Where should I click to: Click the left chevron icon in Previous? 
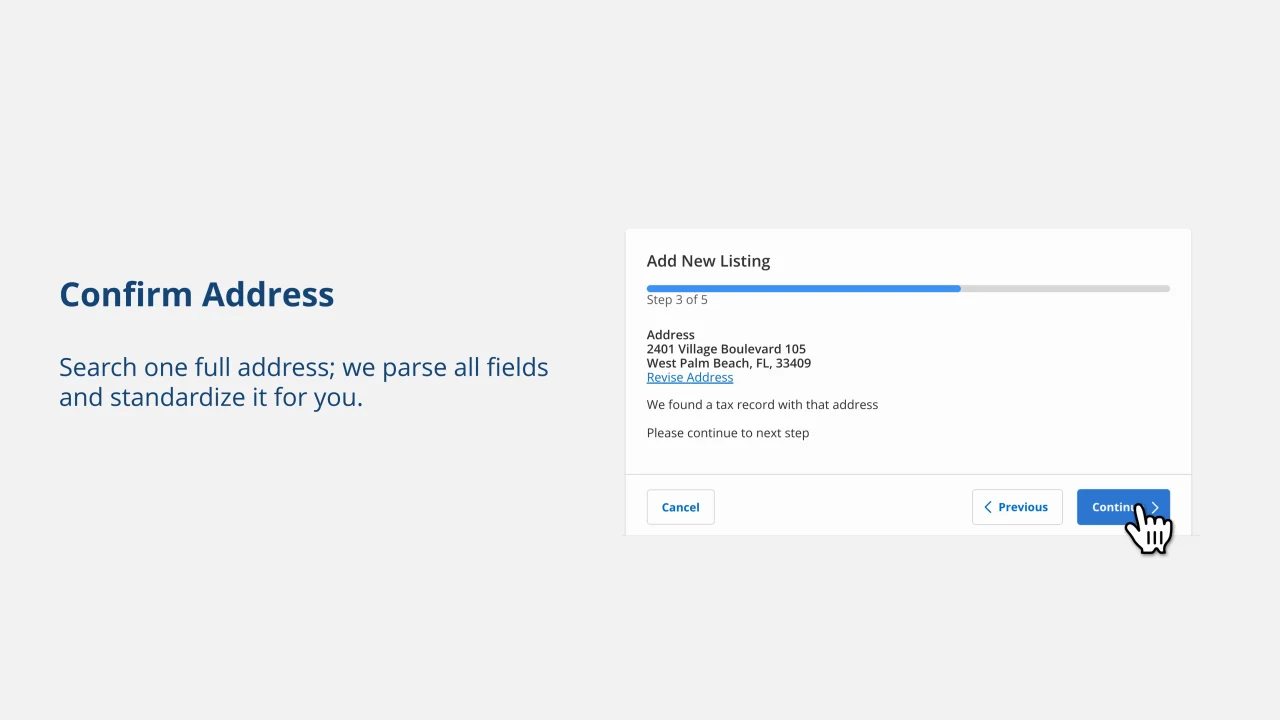[x=988, y=507]
